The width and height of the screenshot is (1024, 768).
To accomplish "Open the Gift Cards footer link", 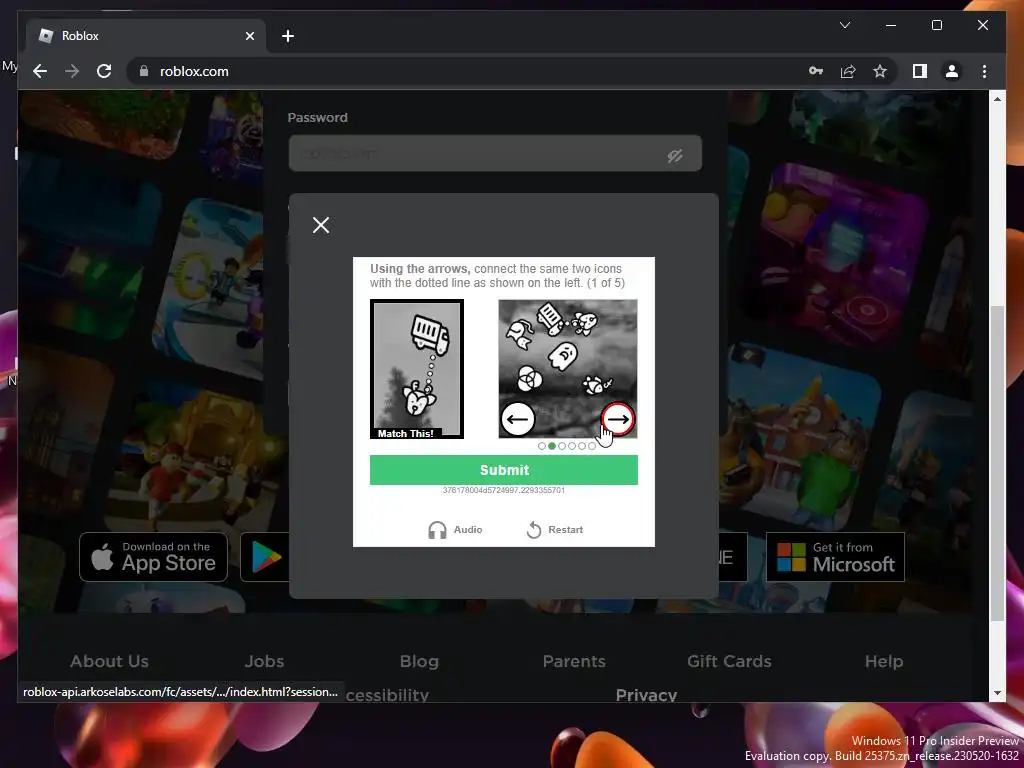I will coord(729,662).
